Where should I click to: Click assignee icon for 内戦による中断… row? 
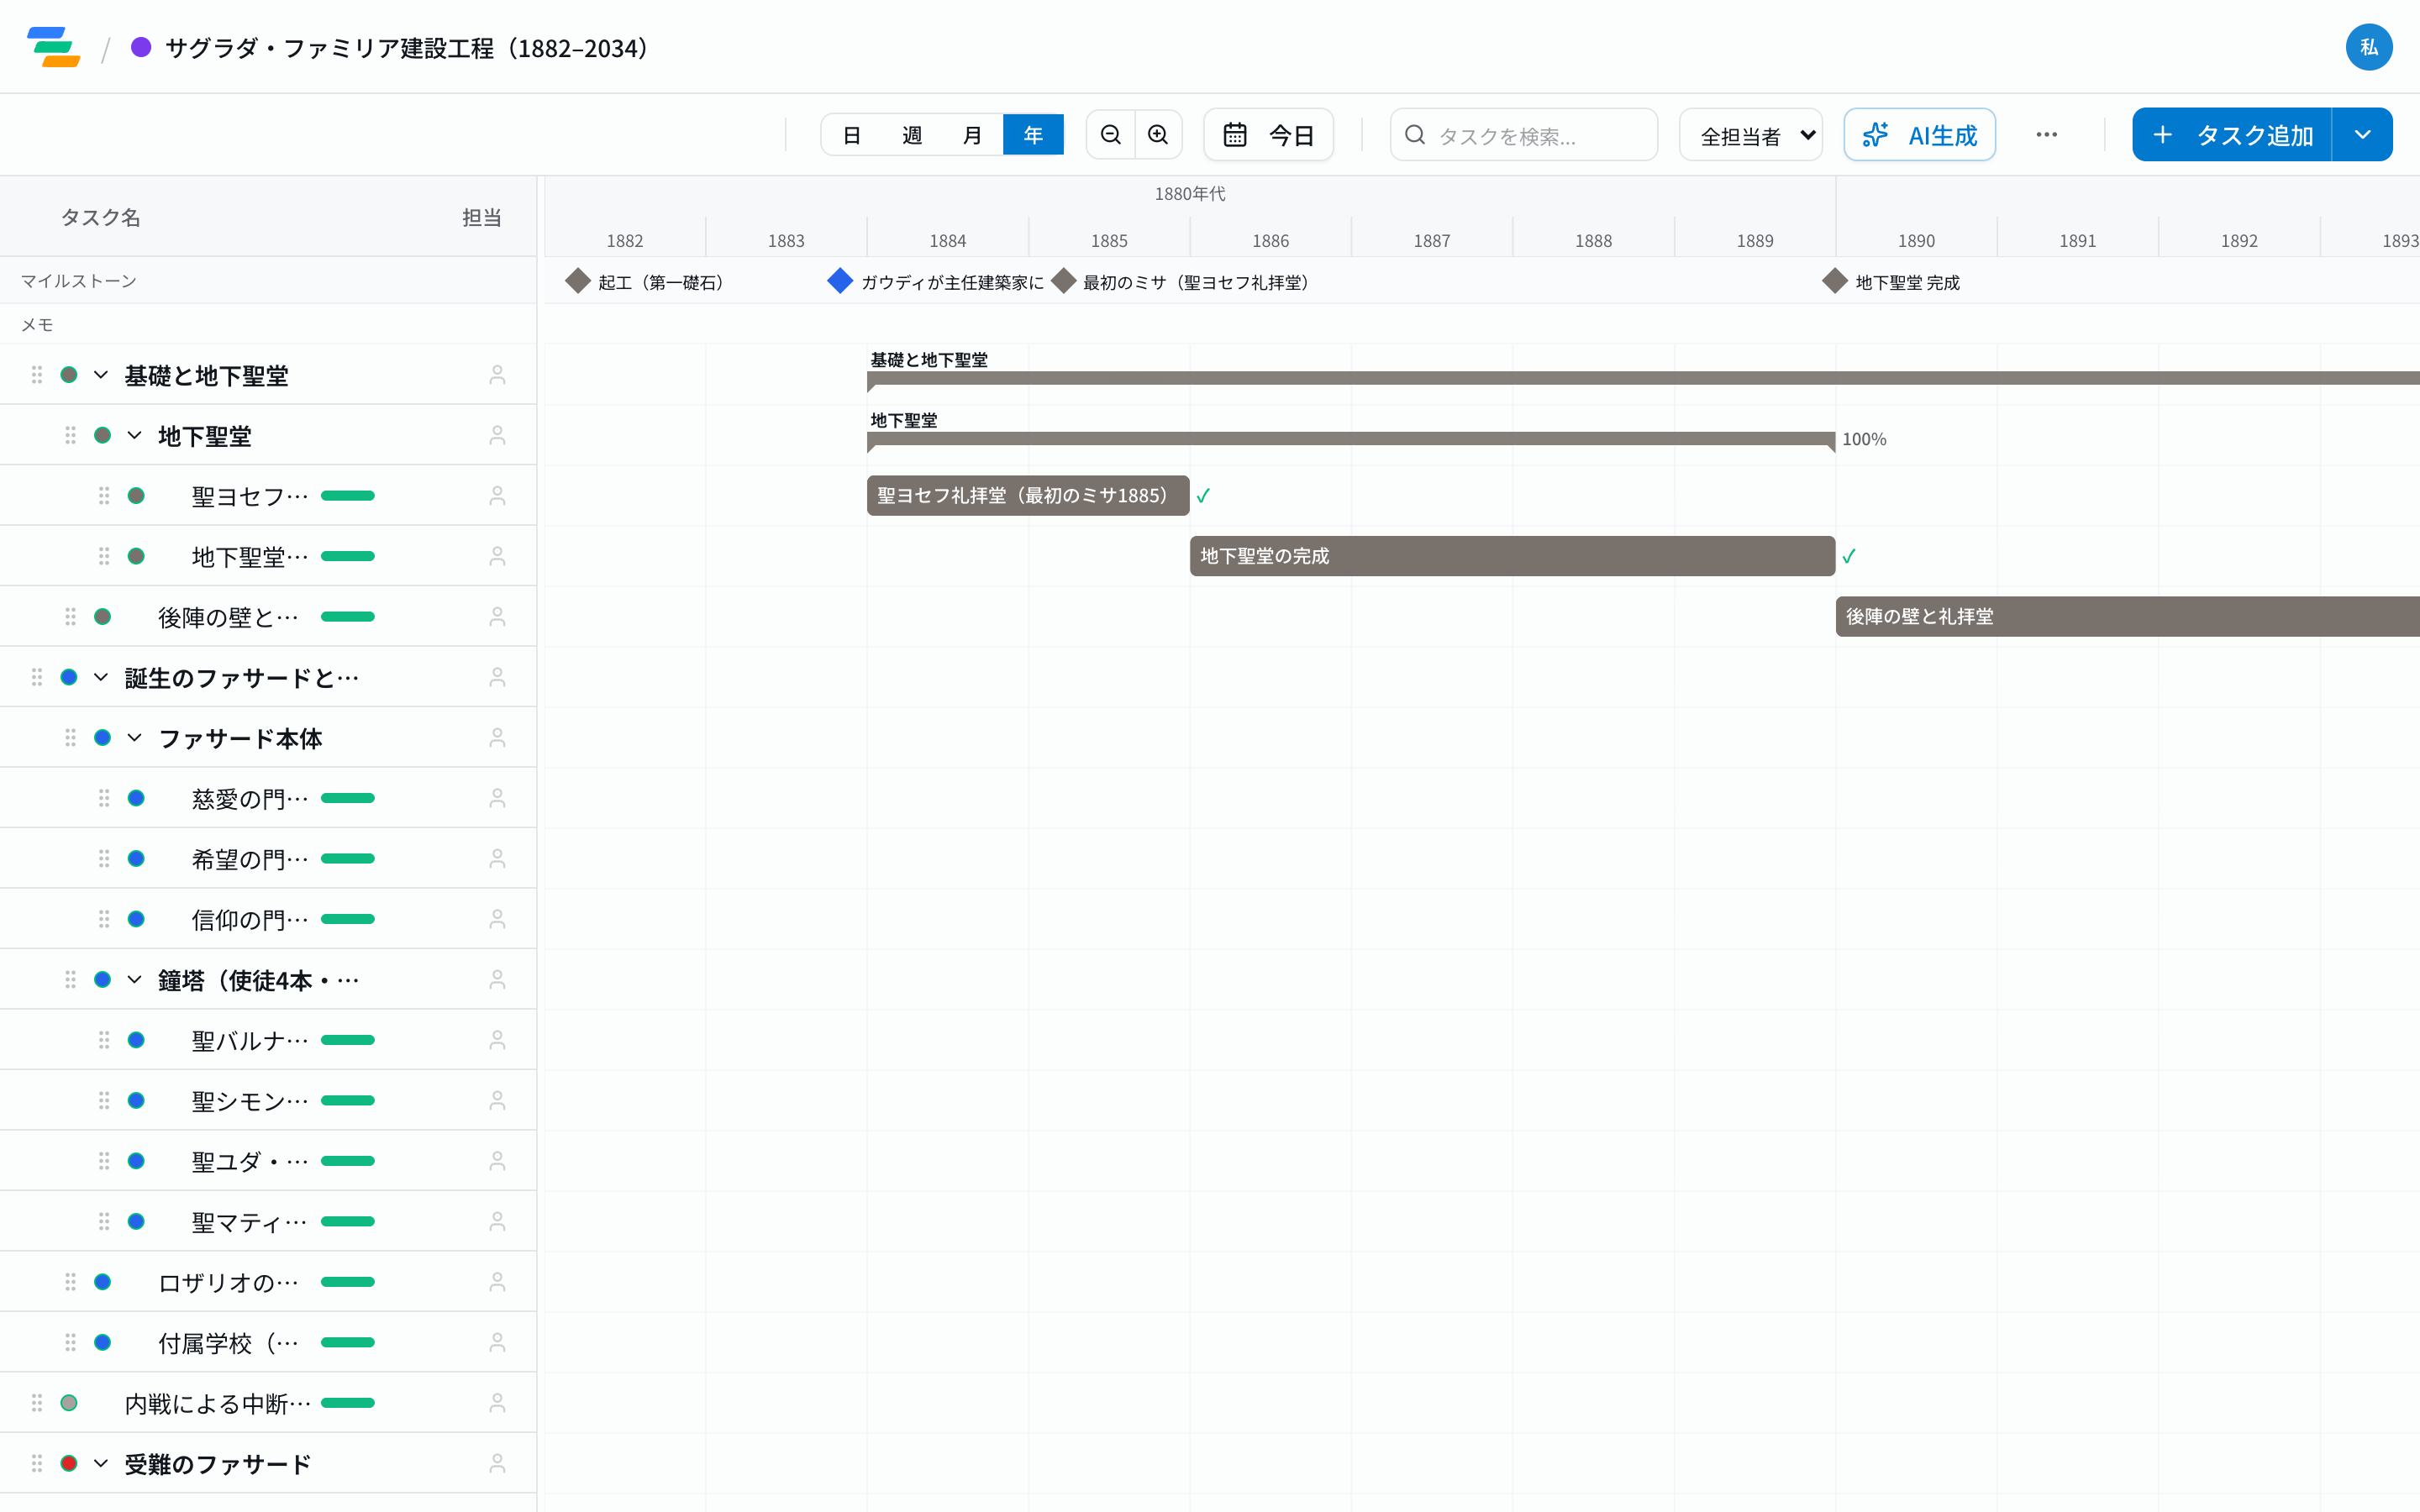point(497,1403)
